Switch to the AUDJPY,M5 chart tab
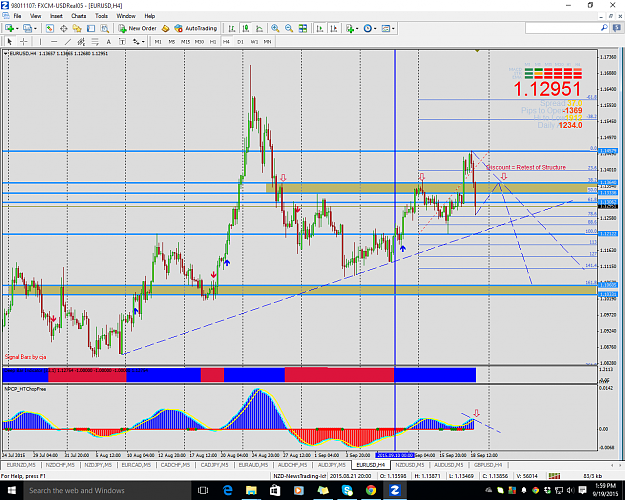This screenshot has width=625, height=500. tap(331, 465)
